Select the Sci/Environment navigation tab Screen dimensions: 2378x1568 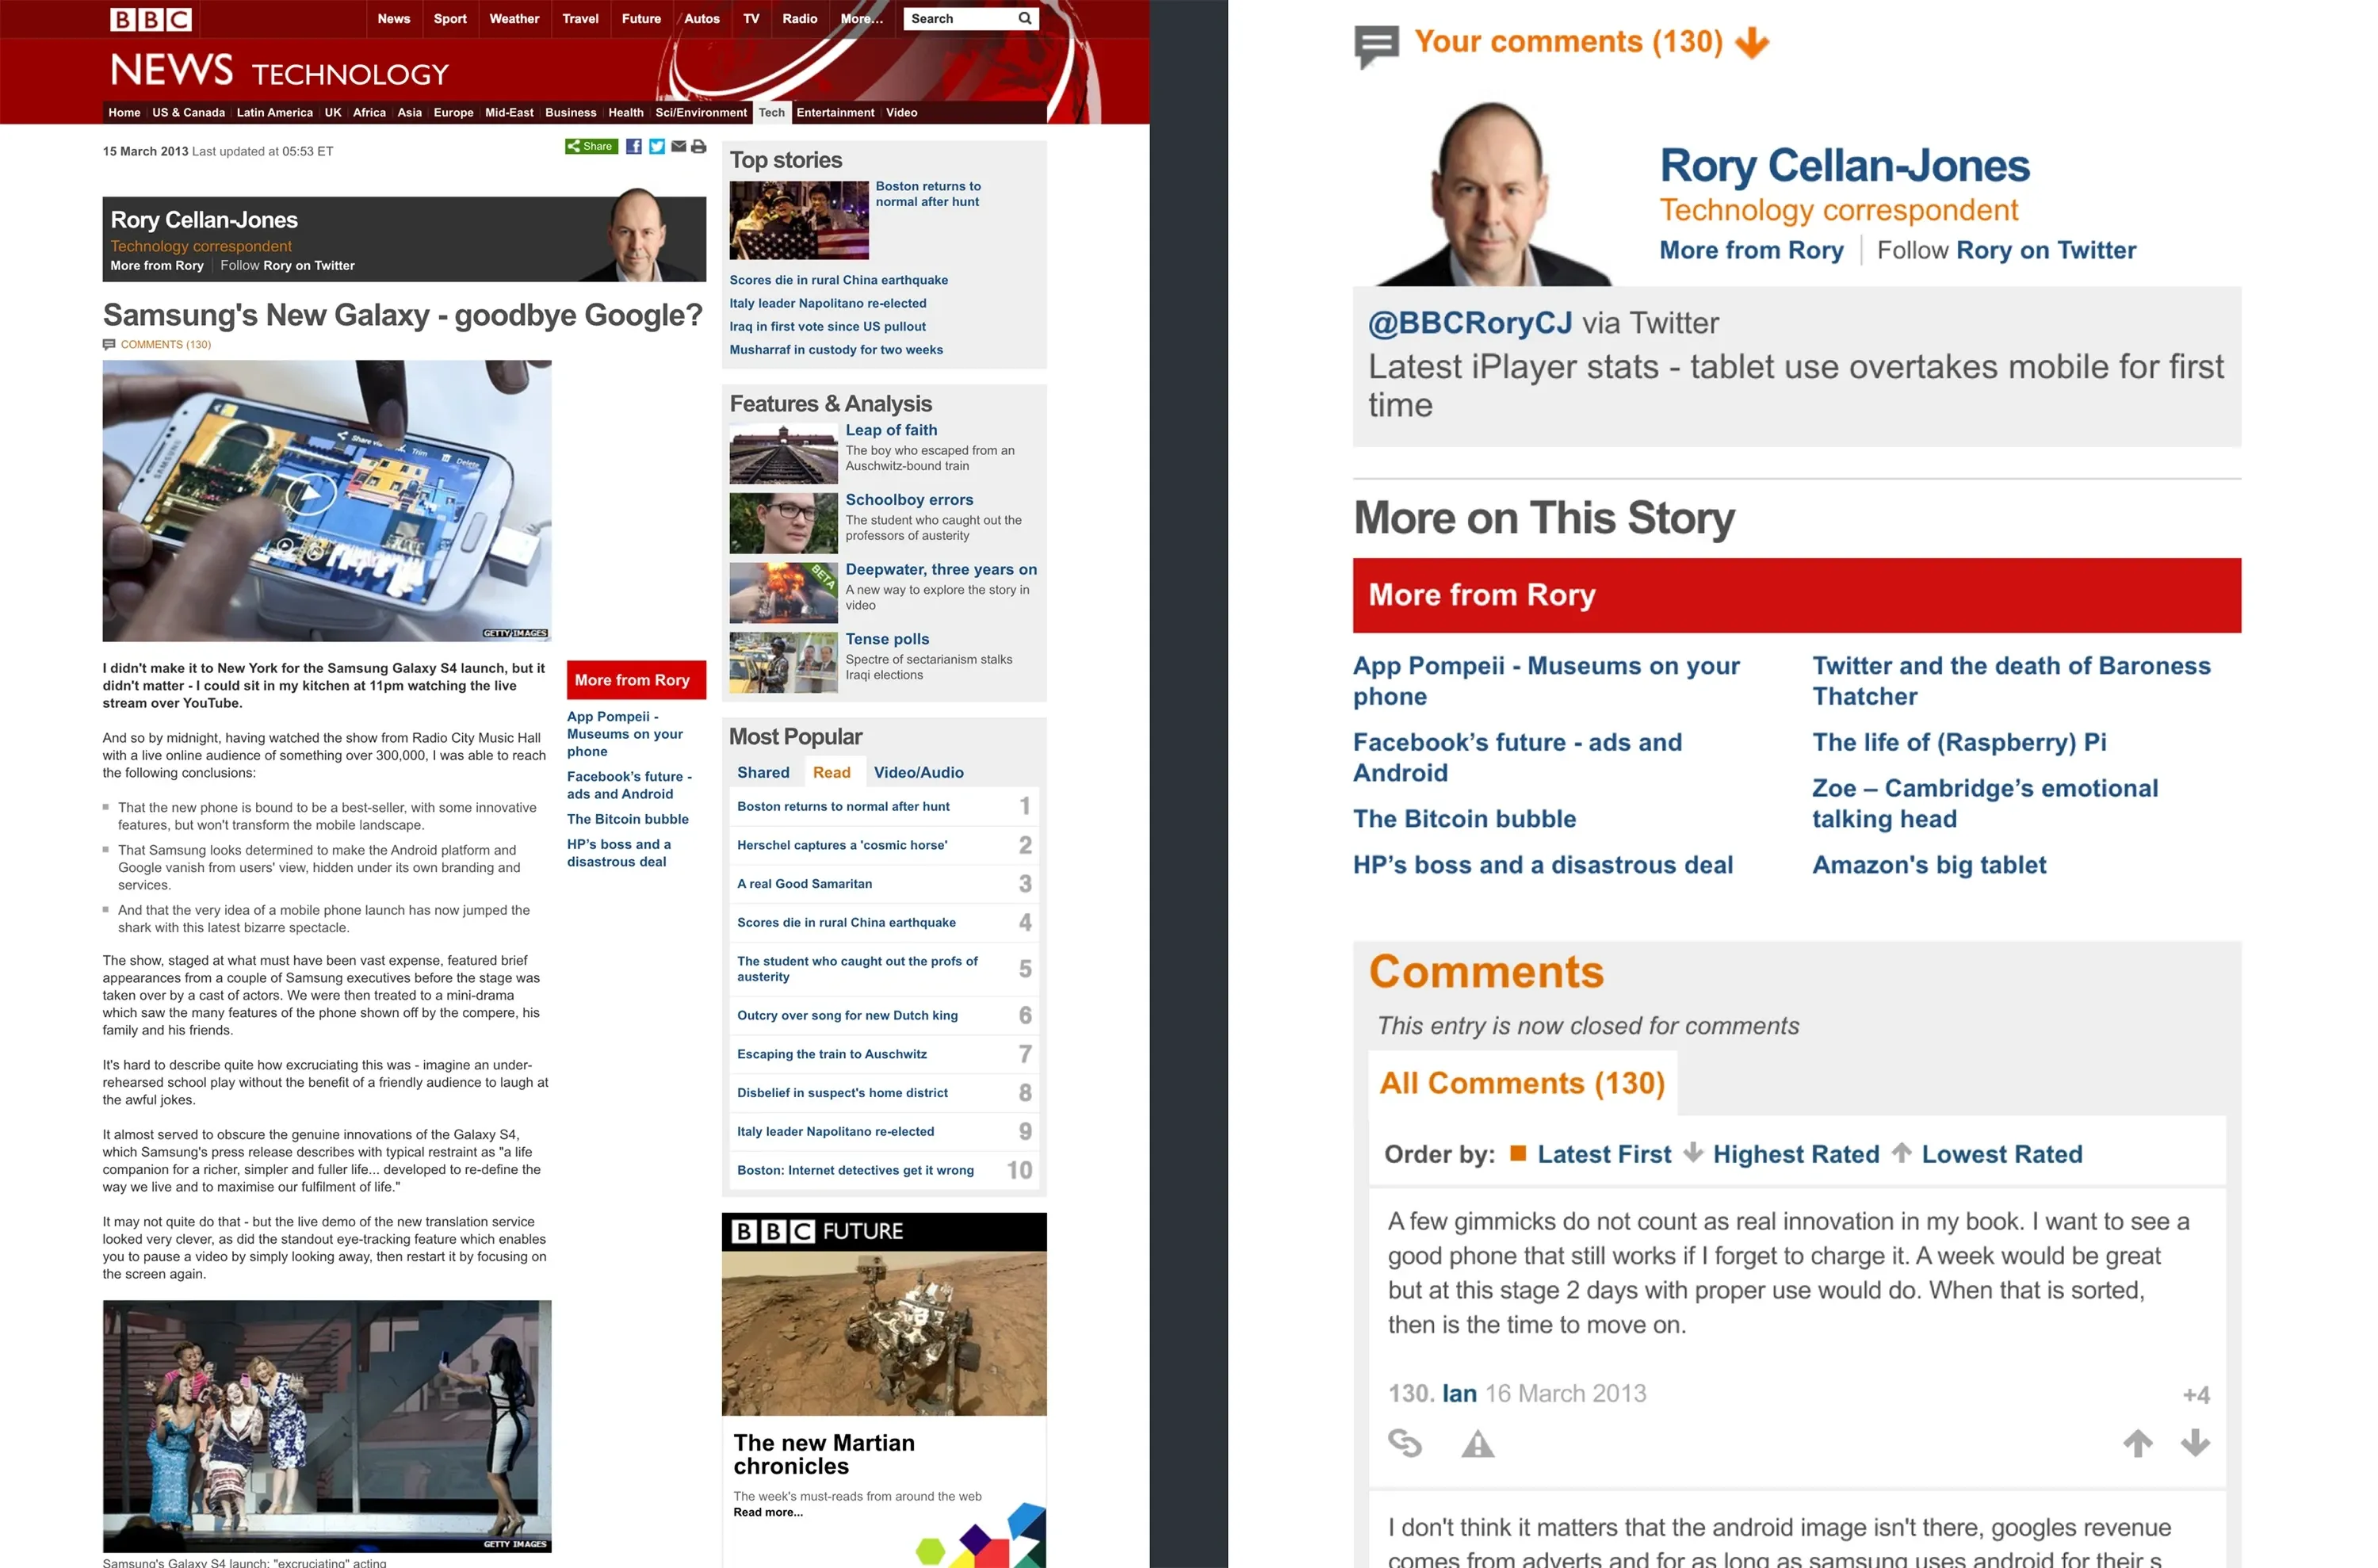point(701,113)
